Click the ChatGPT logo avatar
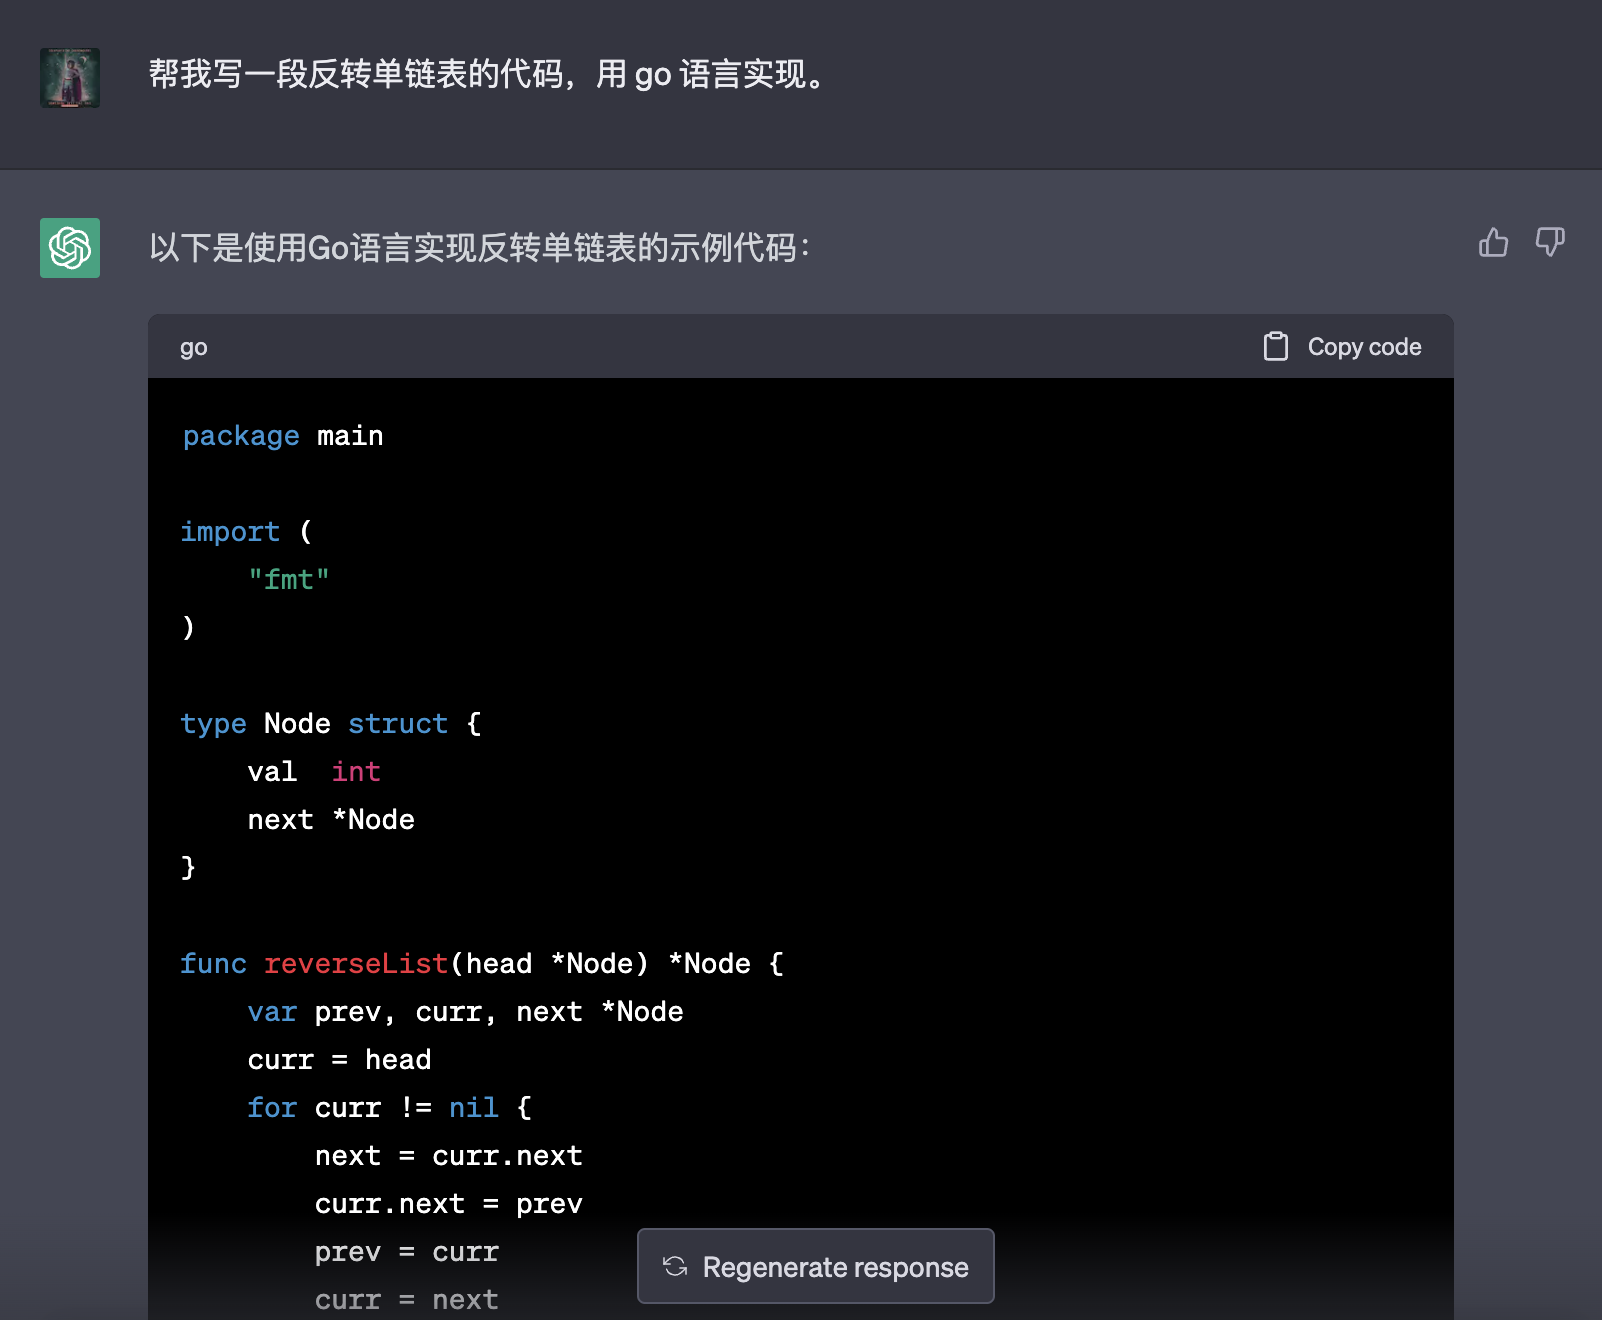Viewport: 1602px width, 1320px height. (x=70, y=248)
